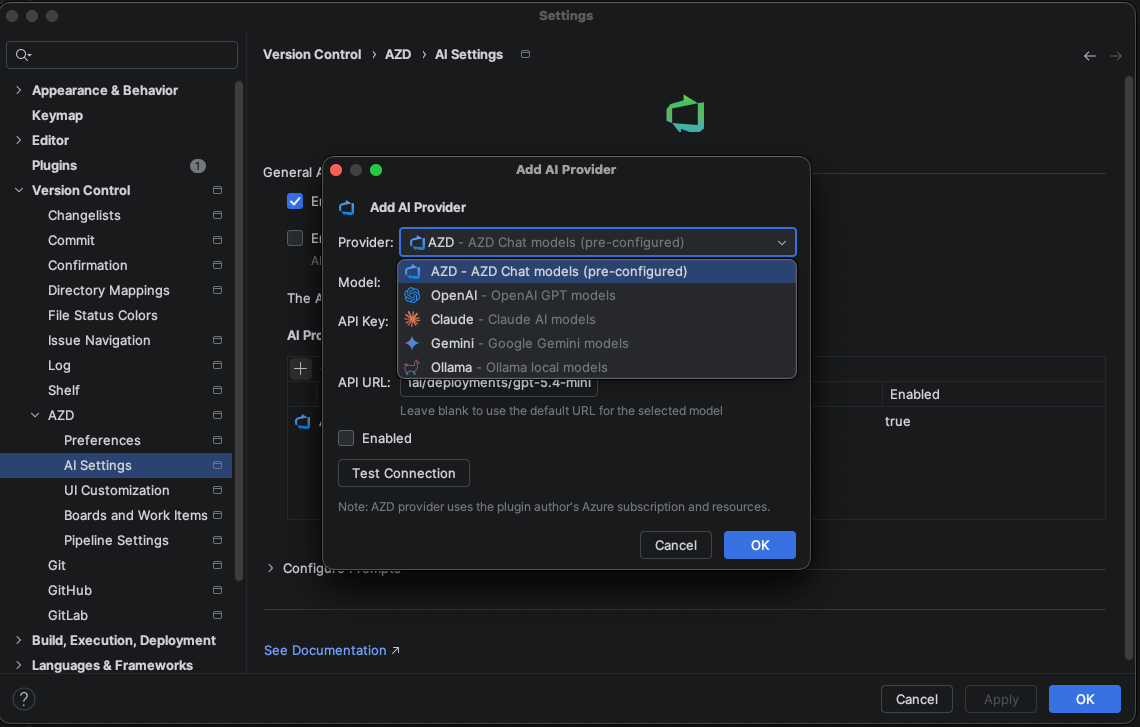Select GitLab settings page

(x=68, y=615)
